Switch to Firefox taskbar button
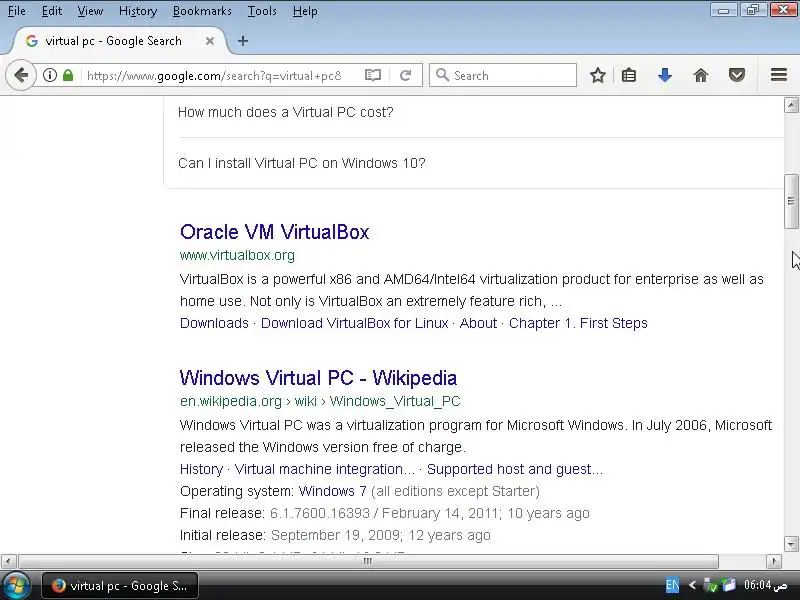Screen dimensions: 800x600 tap(120, 586)
